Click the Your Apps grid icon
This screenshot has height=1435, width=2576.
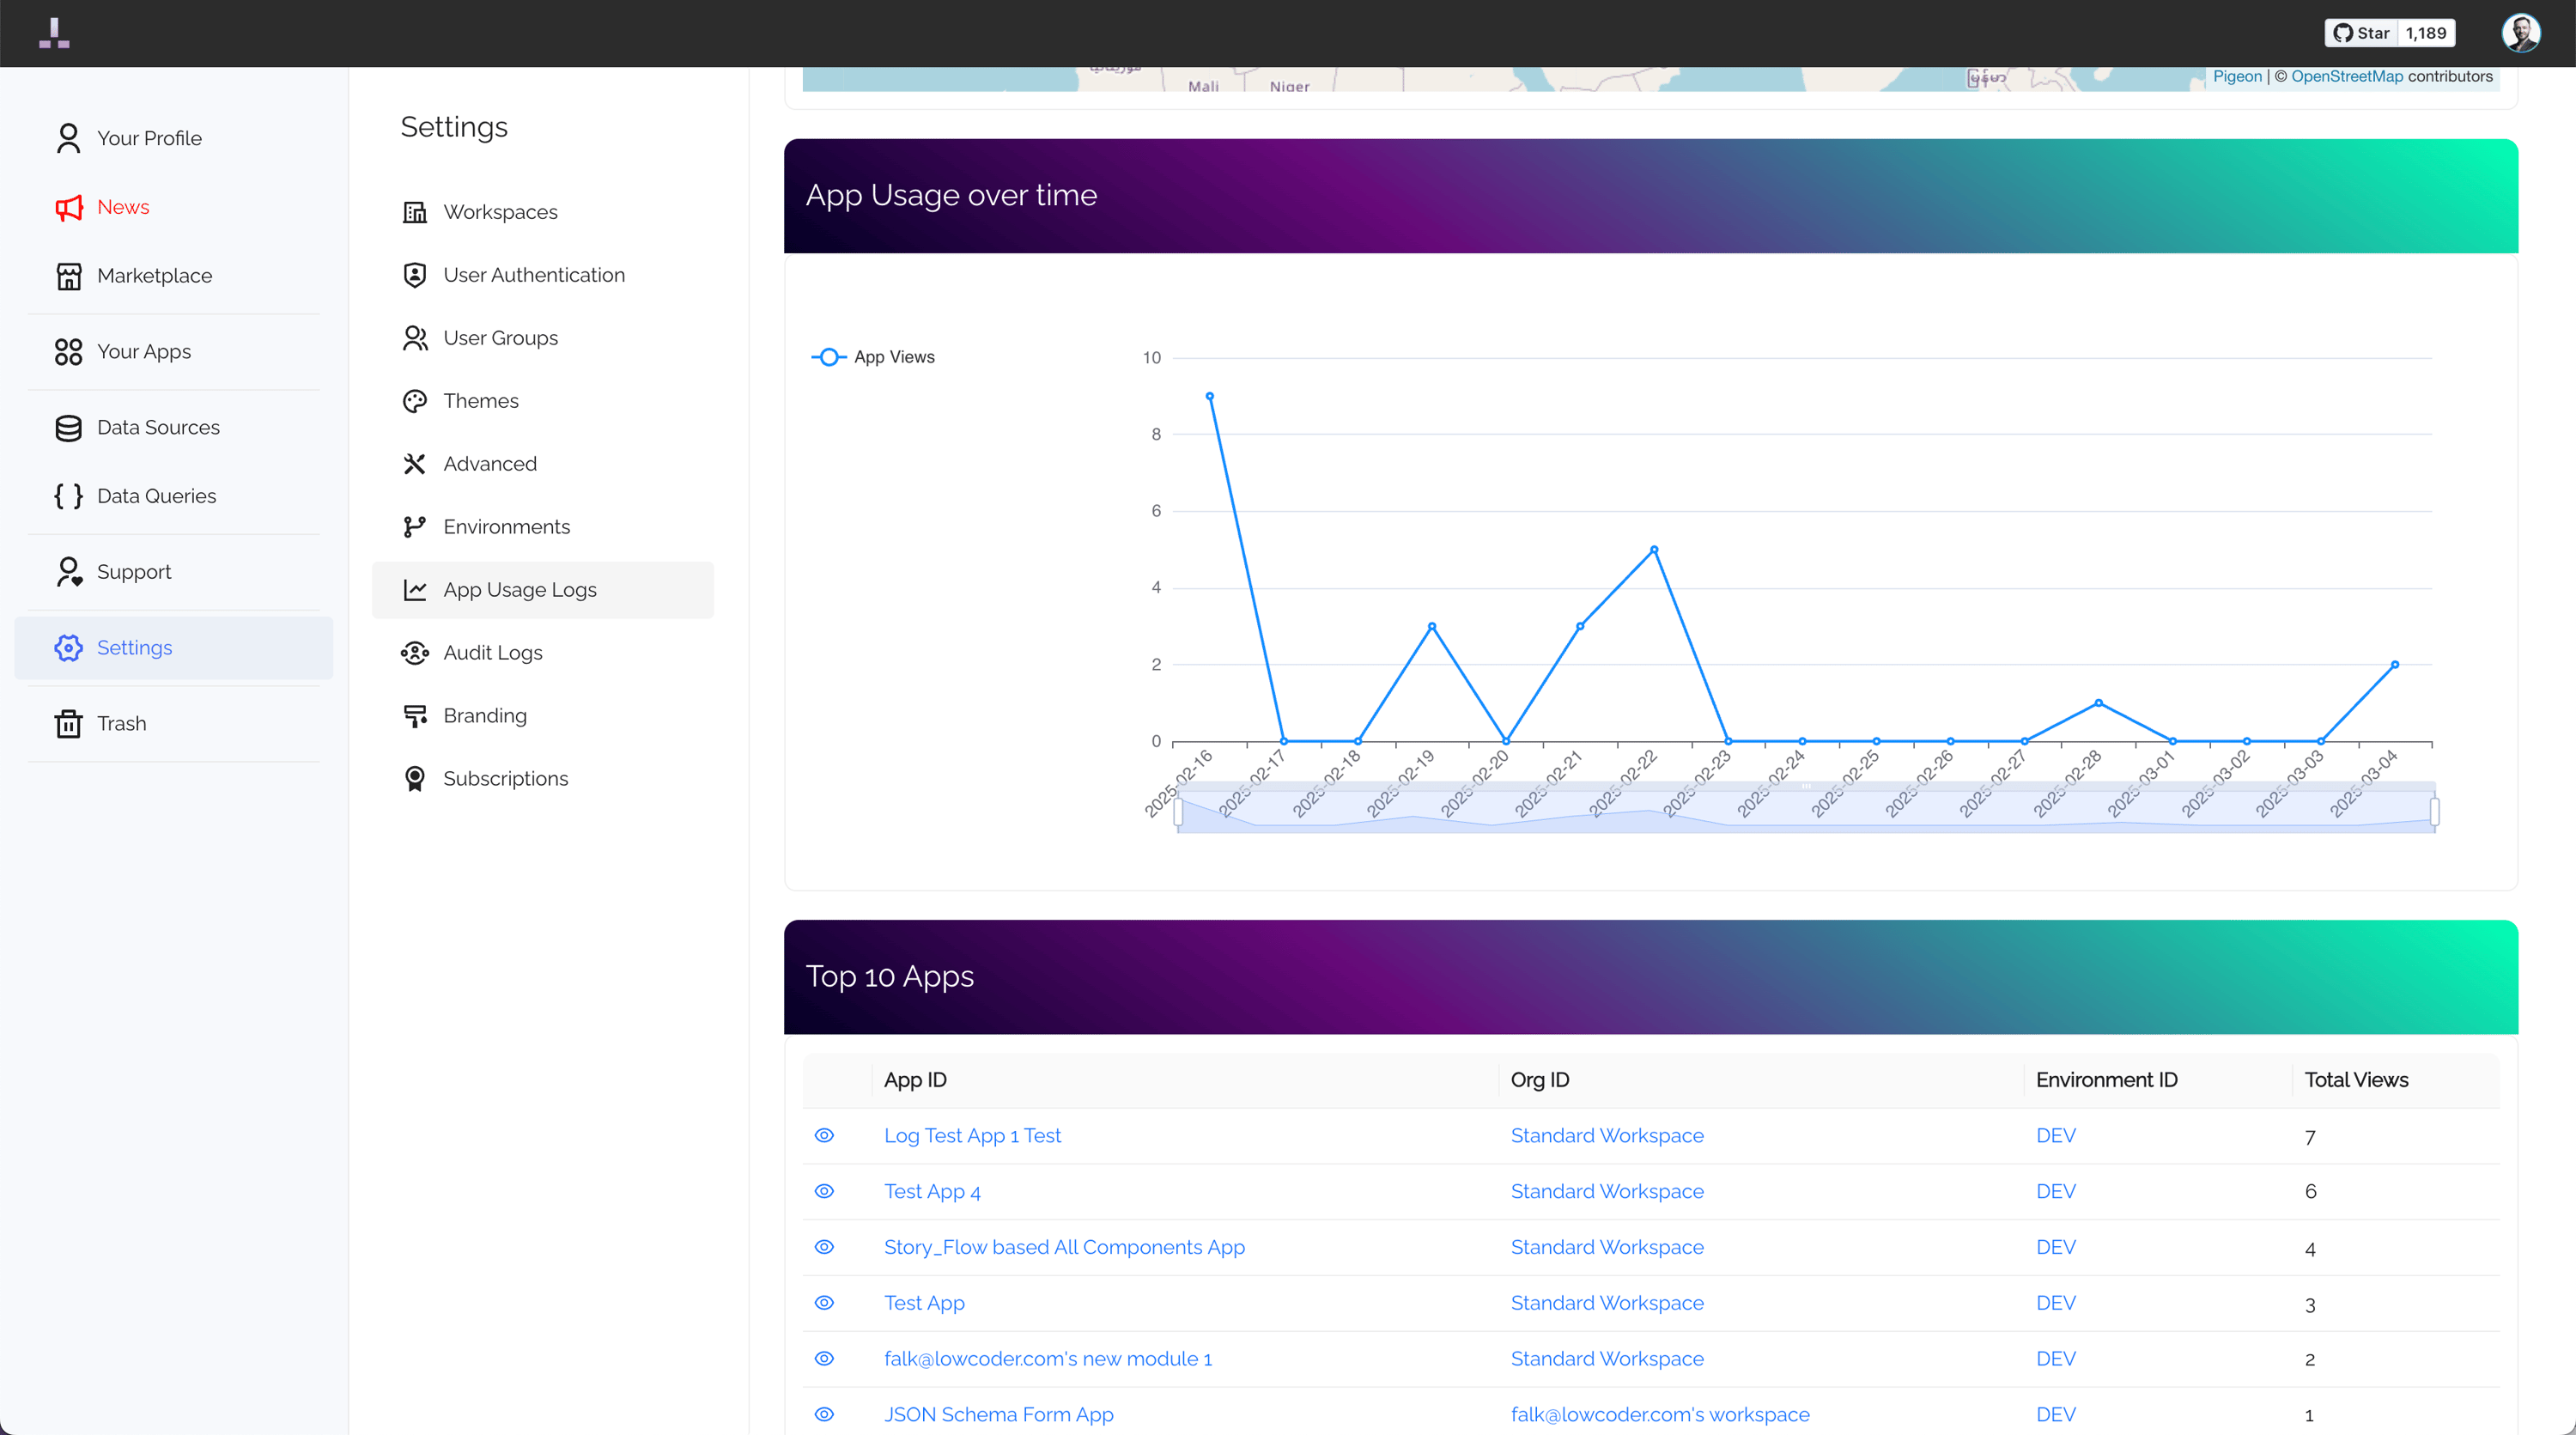point(68,352)
